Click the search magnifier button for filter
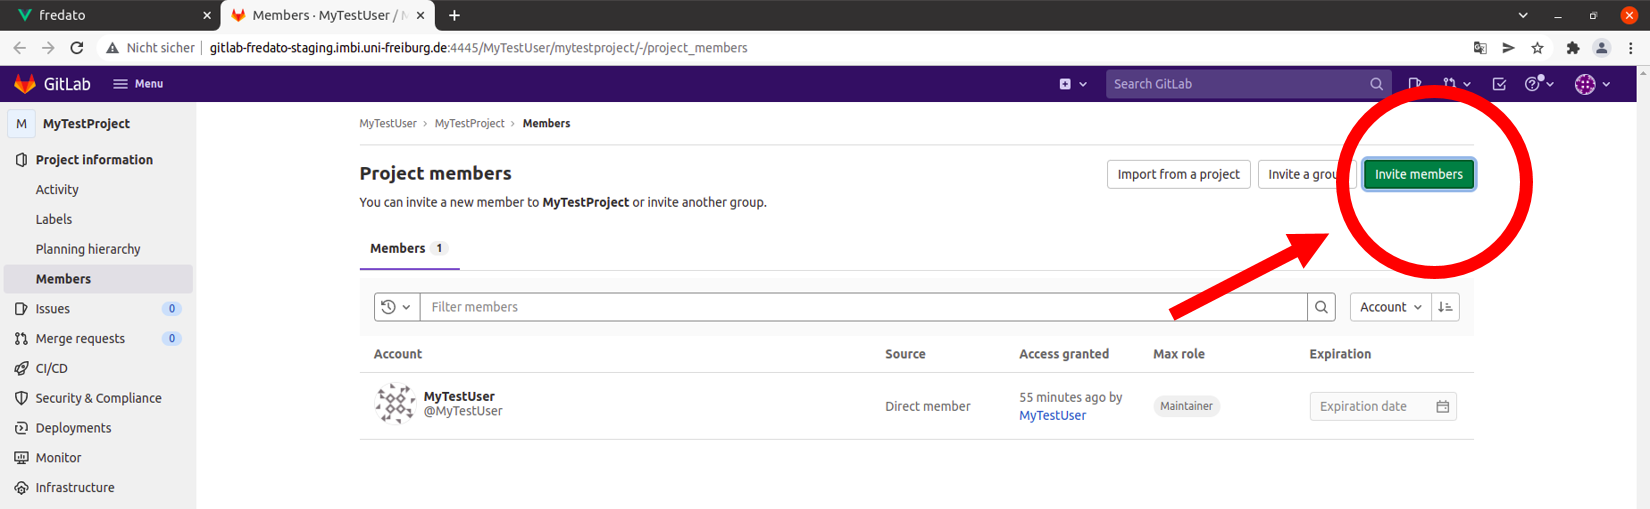This screenshot has width=1650, height=509. tap(1321, 307)
